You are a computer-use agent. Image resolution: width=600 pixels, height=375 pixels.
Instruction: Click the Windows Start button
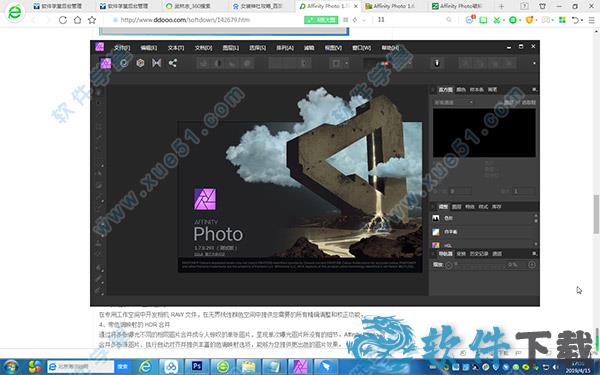click(x=11, y=367)
